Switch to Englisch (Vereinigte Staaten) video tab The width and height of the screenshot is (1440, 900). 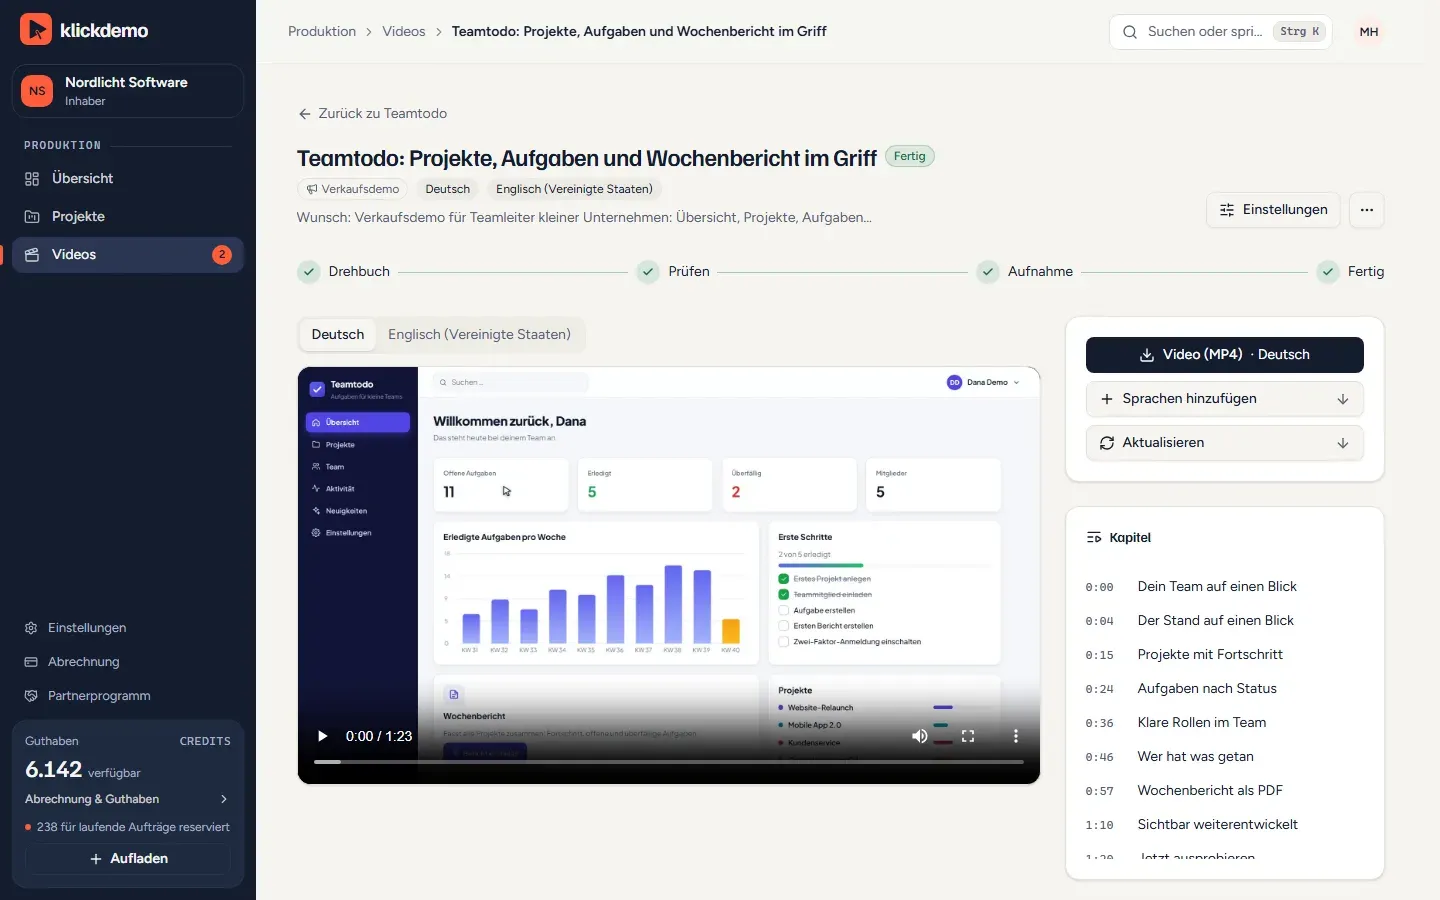(480, 335)
